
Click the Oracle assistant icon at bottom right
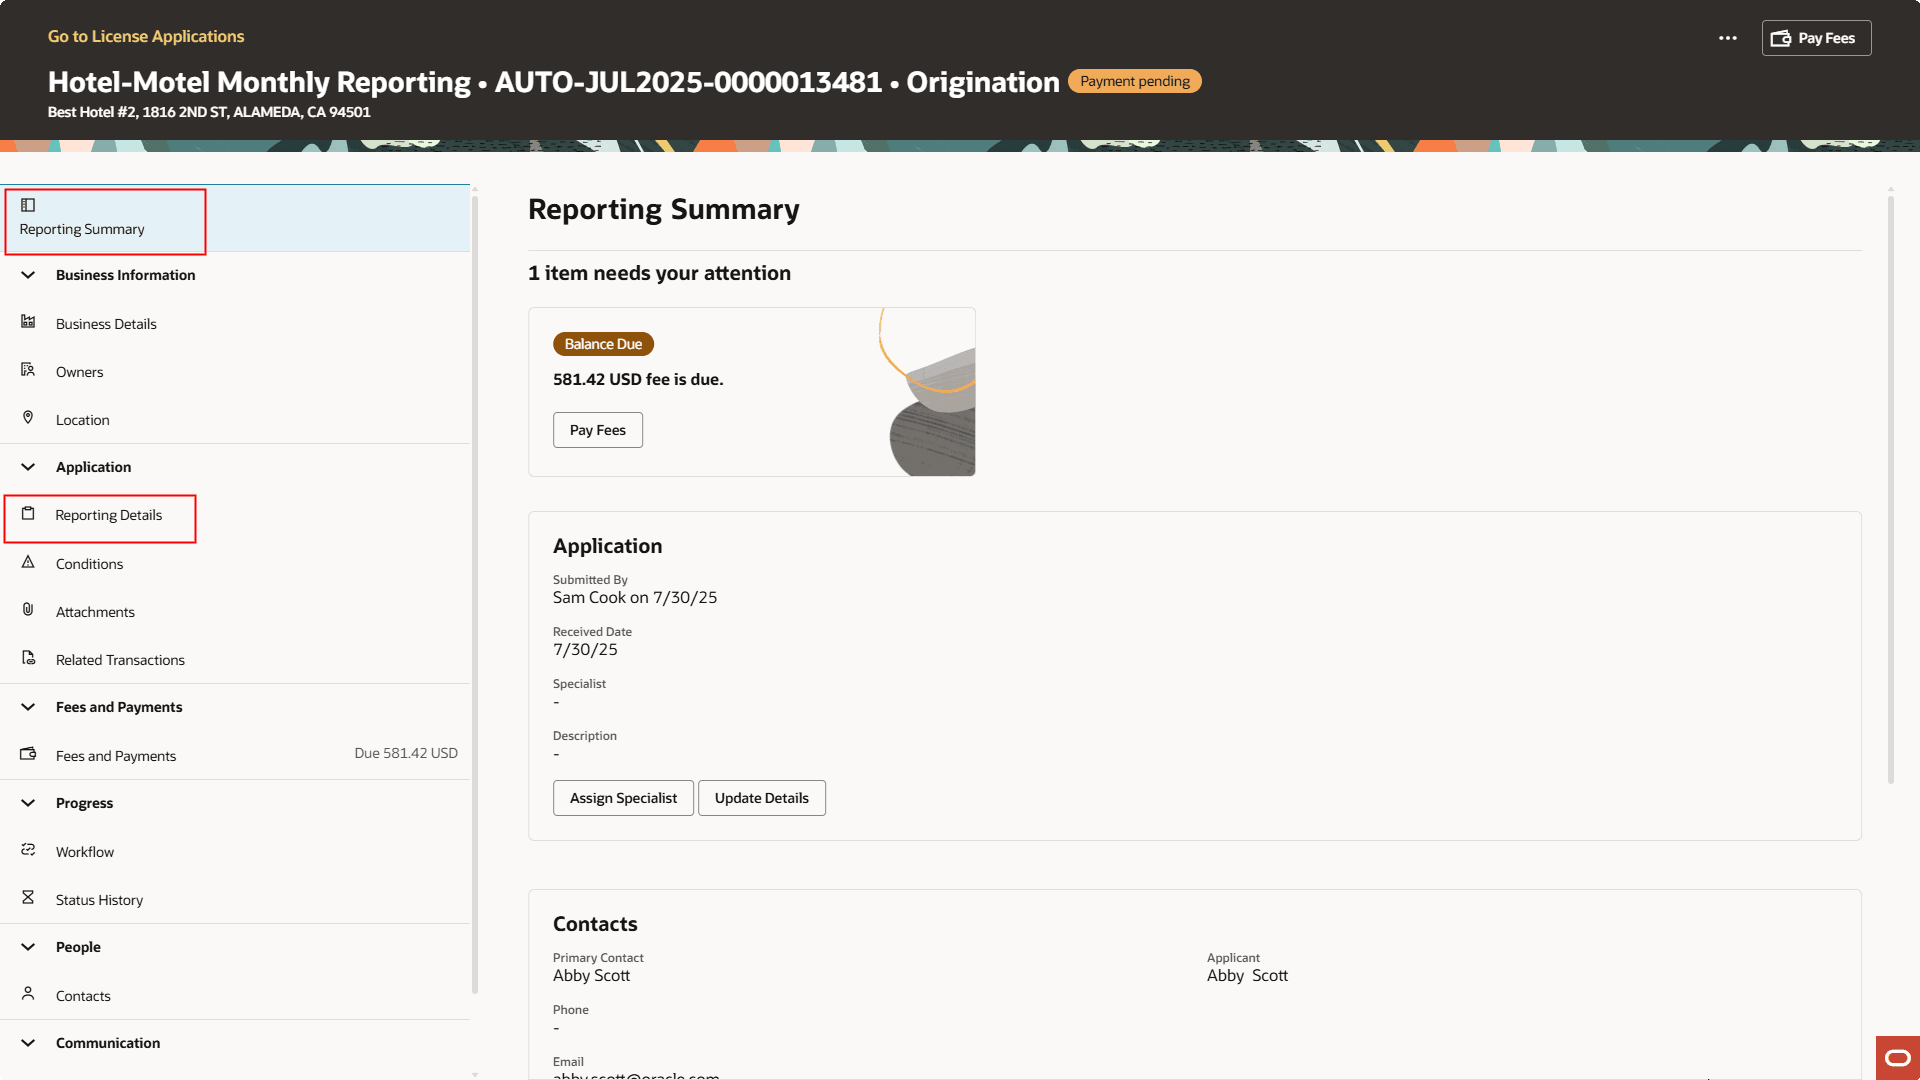tap(1897, 1058)
